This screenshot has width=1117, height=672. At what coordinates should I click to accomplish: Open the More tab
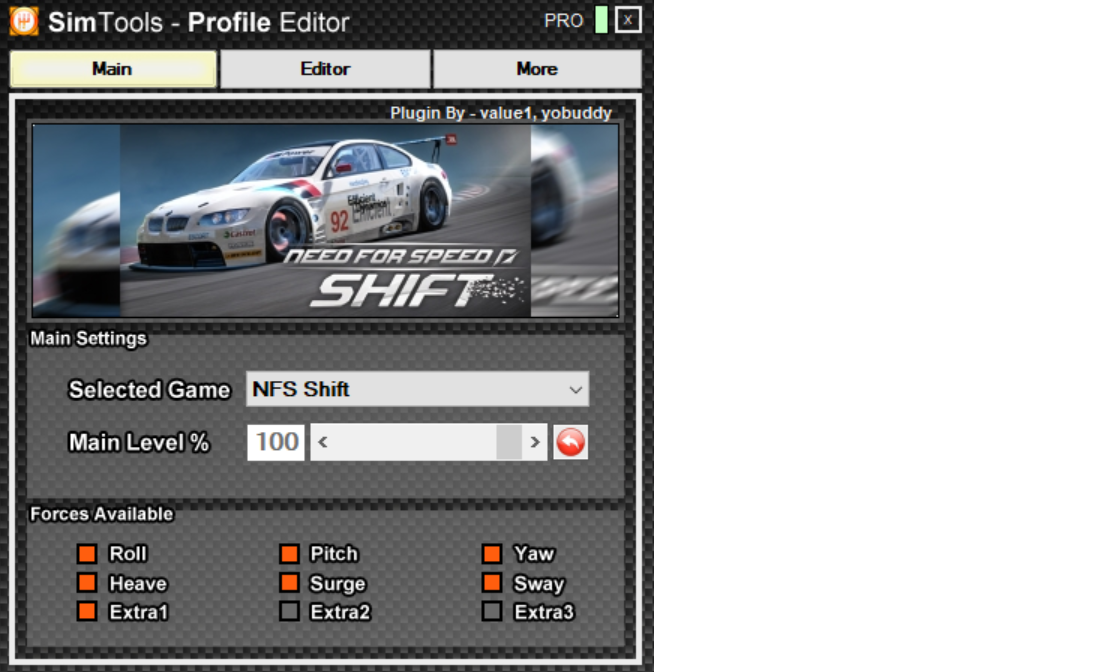pyautogui.click(x=537, y=69)
